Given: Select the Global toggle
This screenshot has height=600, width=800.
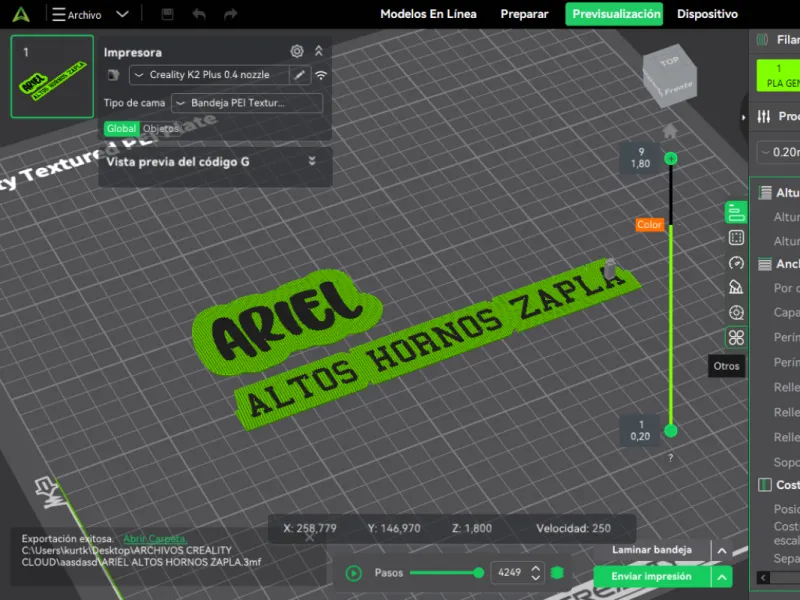Looking at the screenshot, I should click(121, 129).
